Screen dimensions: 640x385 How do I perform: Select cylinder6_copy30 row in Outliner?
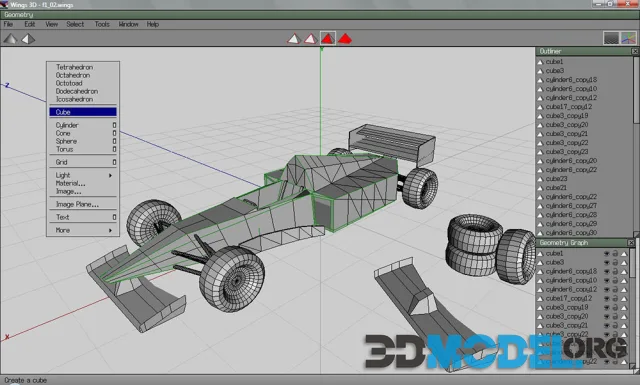[584, 233]
